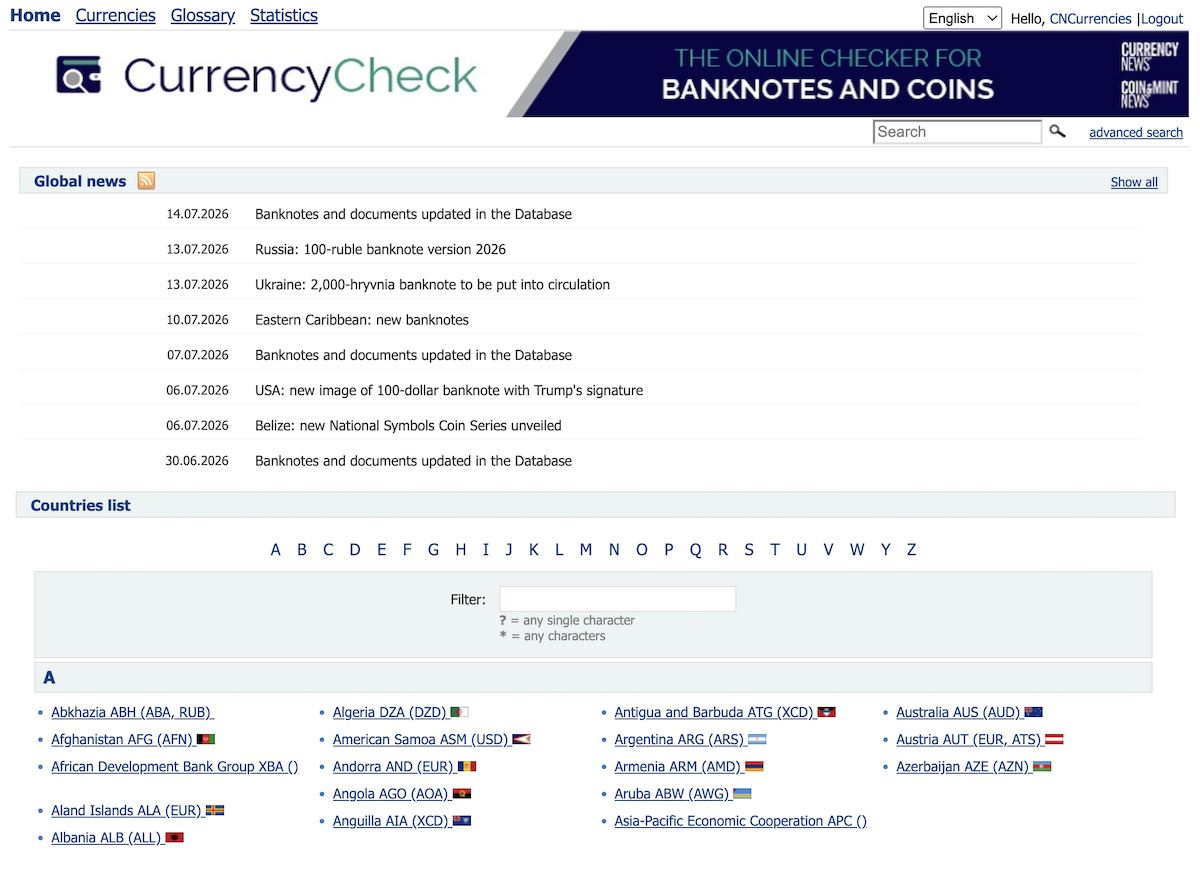Open Ukraine 2,000-hryvnia banknote news
This screenshot has width=1200, height=879.
[432, 284]
